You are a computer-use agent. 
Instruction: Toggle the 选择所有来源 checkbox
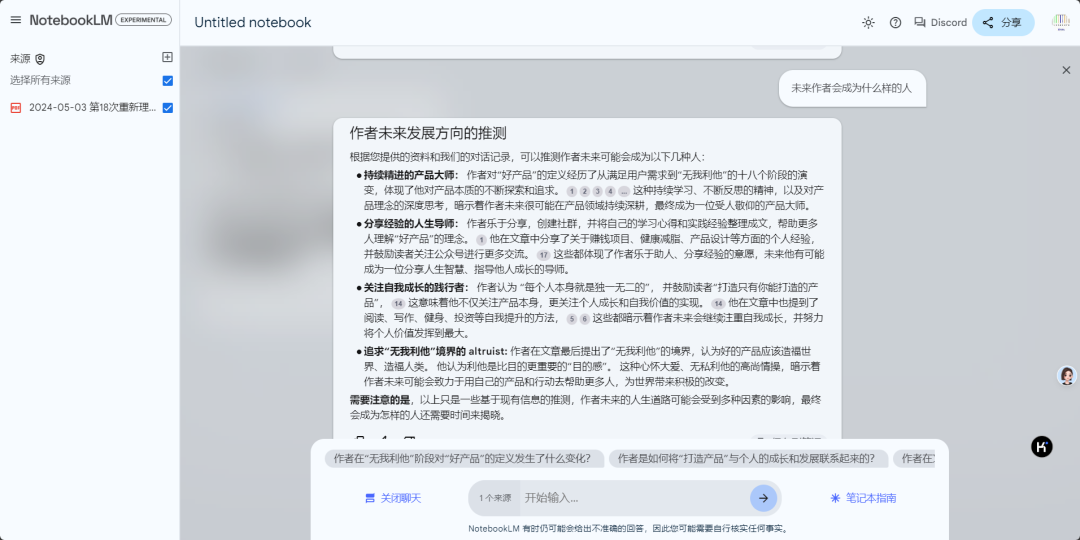pos(167,81)
